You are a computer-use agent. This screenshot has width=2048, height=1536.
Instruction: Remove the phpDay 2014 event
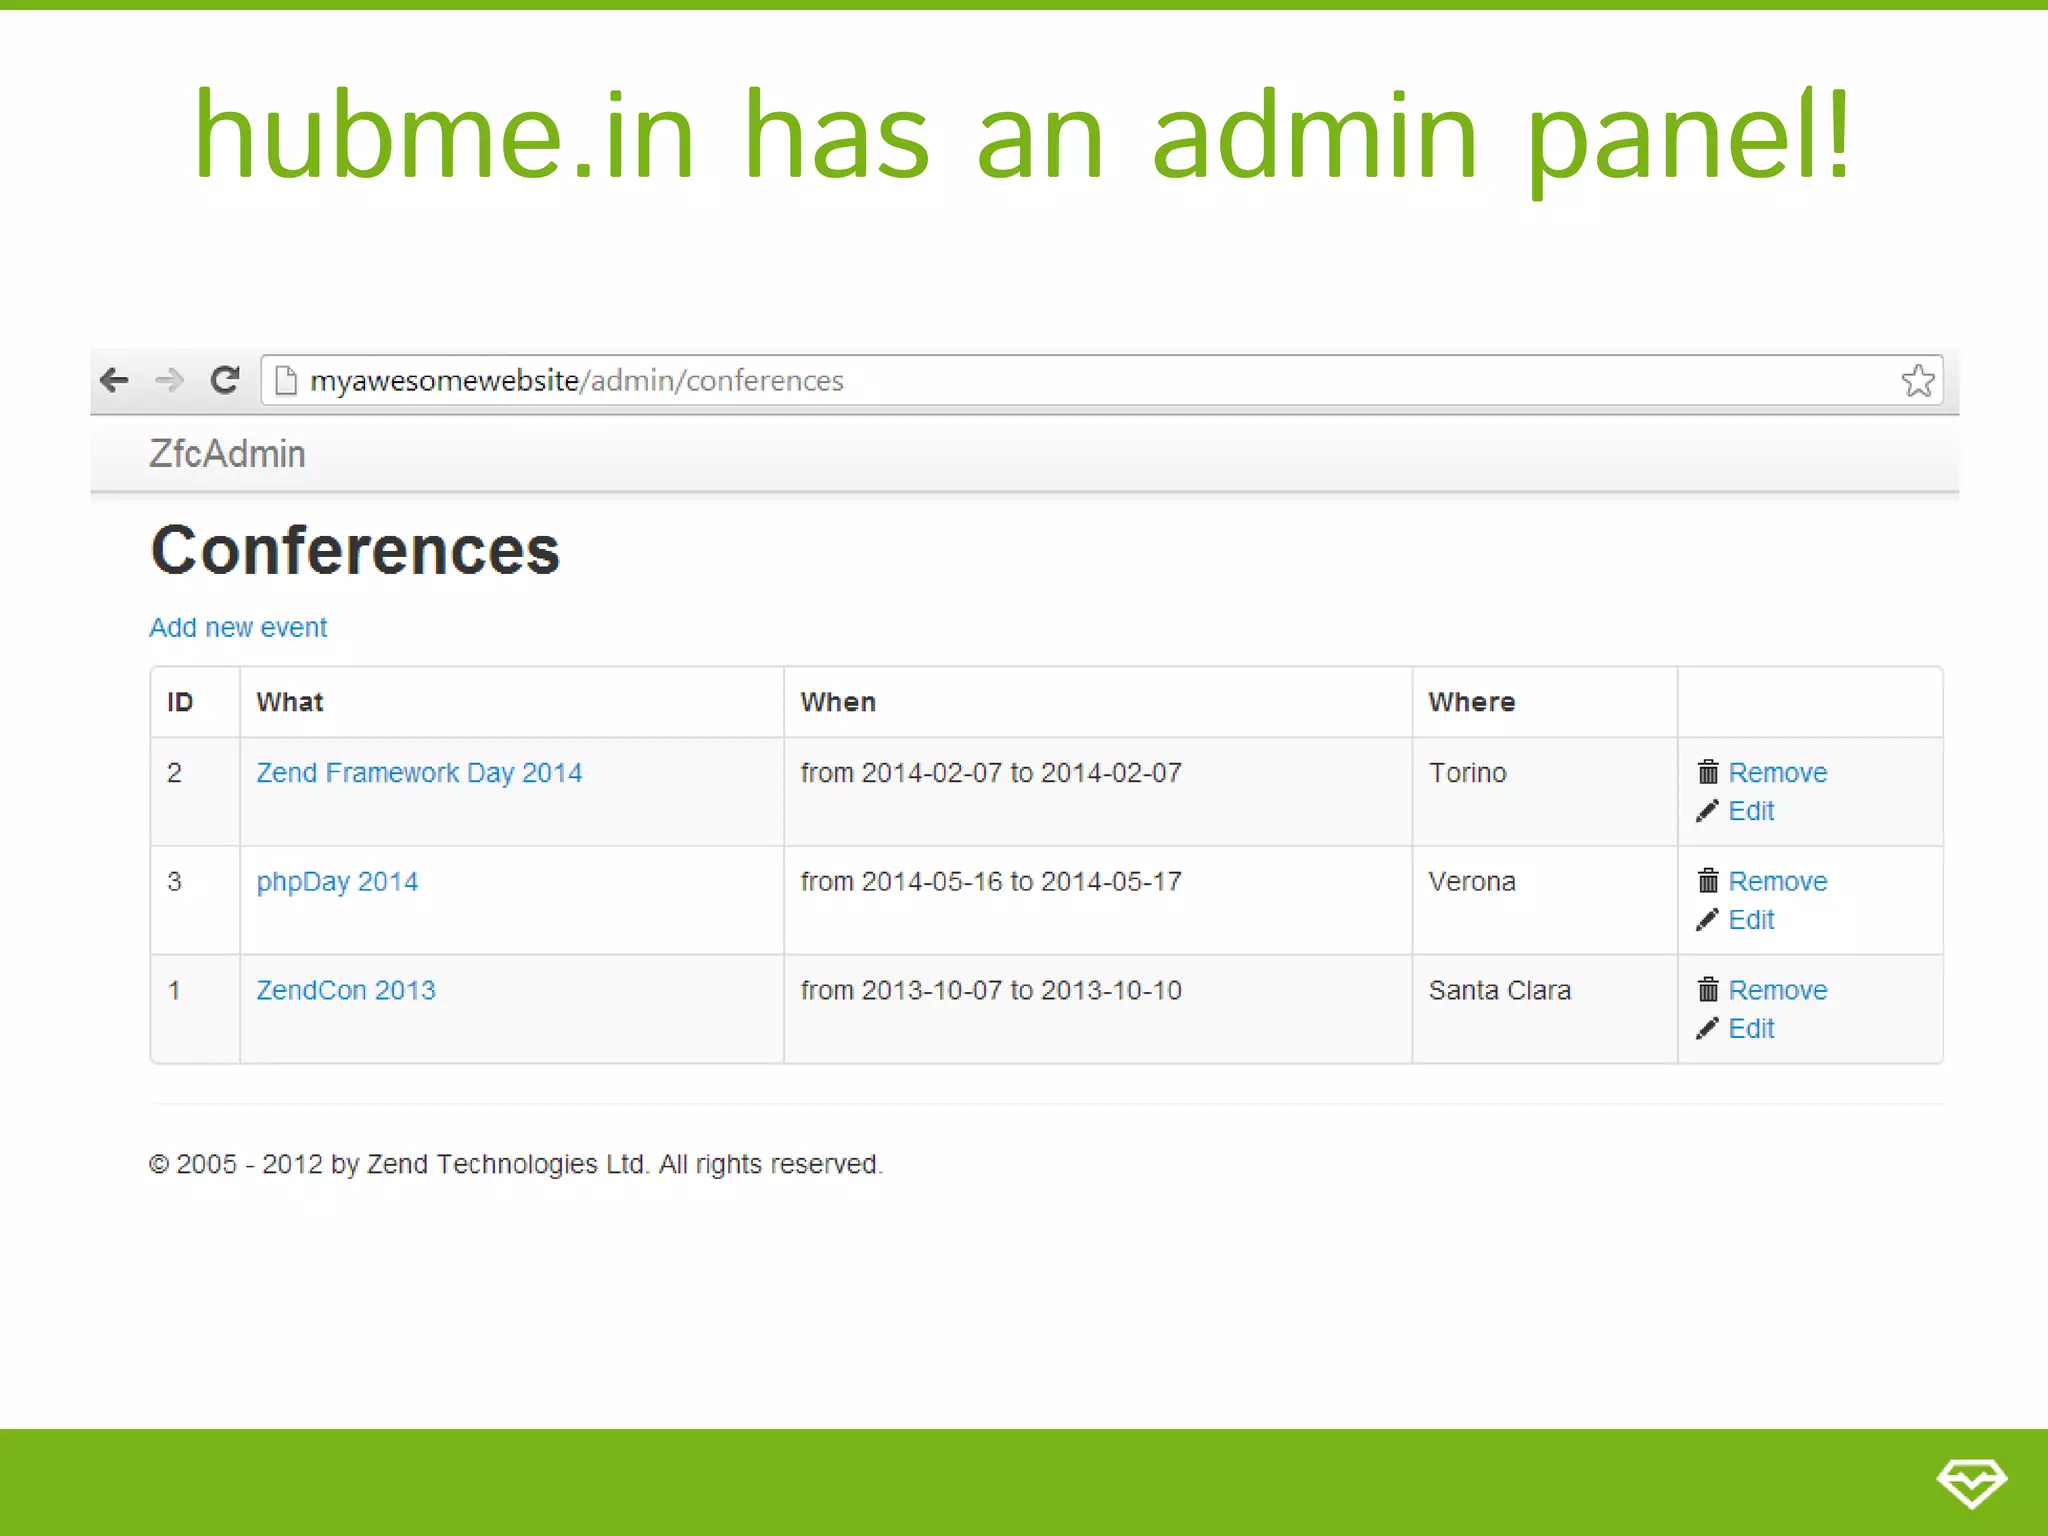coord(1777,881)
